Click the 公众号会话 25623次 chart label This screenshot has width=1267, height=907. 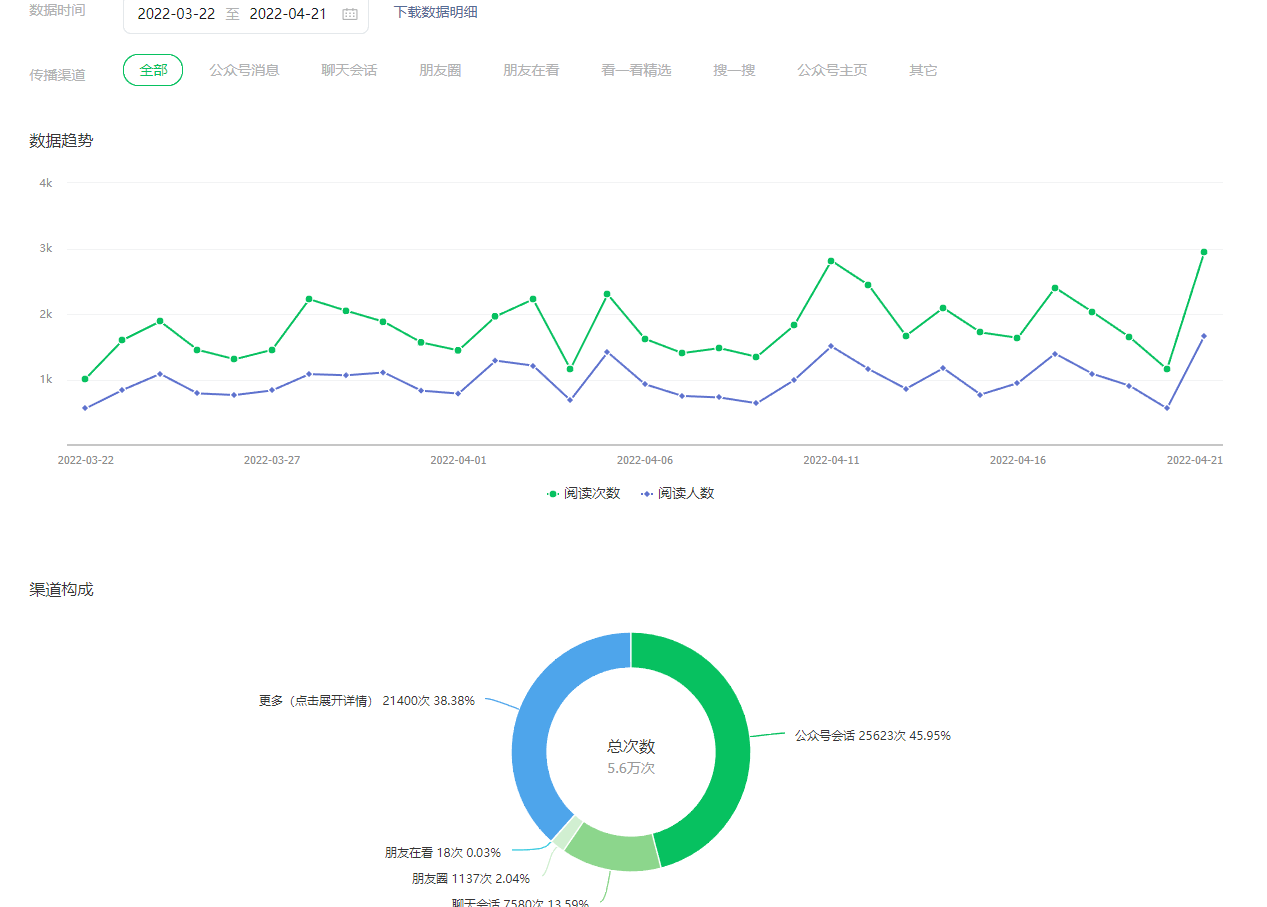pyautogui.click(x=872, y=735)
